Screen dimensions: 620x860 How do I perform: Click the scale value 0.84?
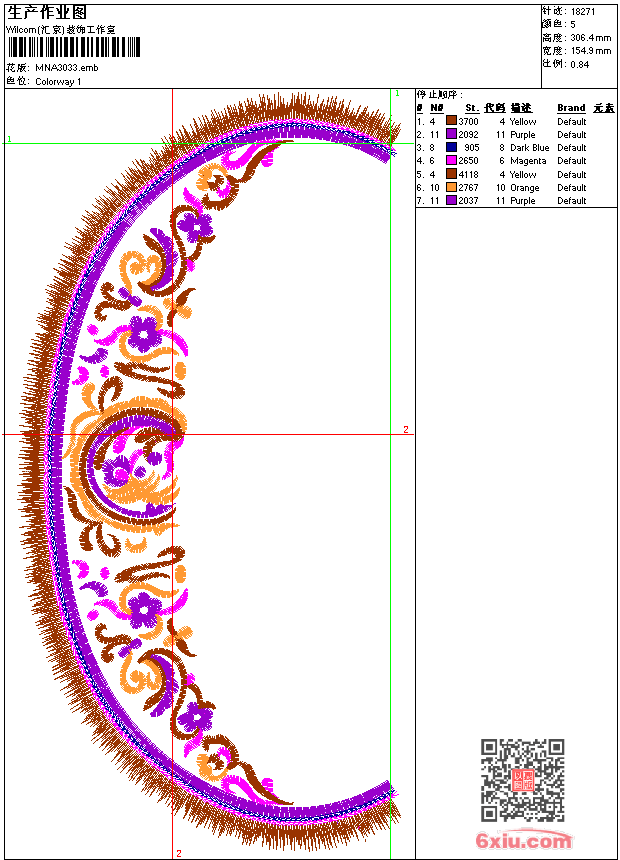click(x=579, y=64)
